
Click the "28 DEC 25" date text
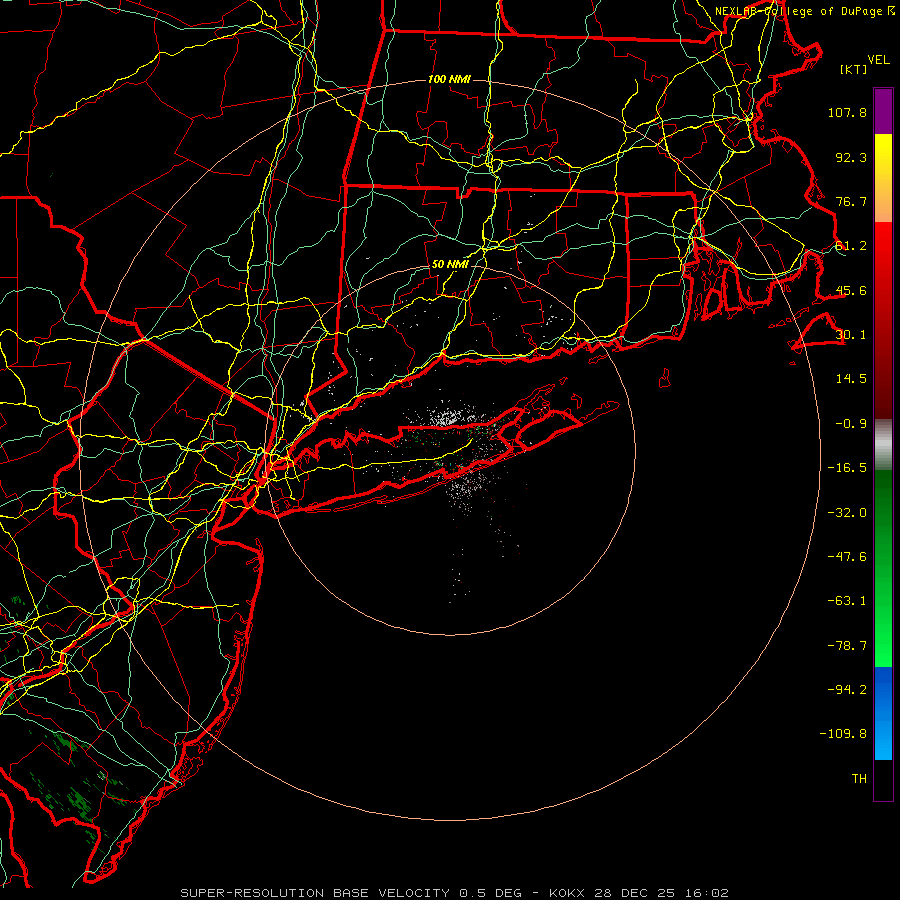click(x=637, y=893)
